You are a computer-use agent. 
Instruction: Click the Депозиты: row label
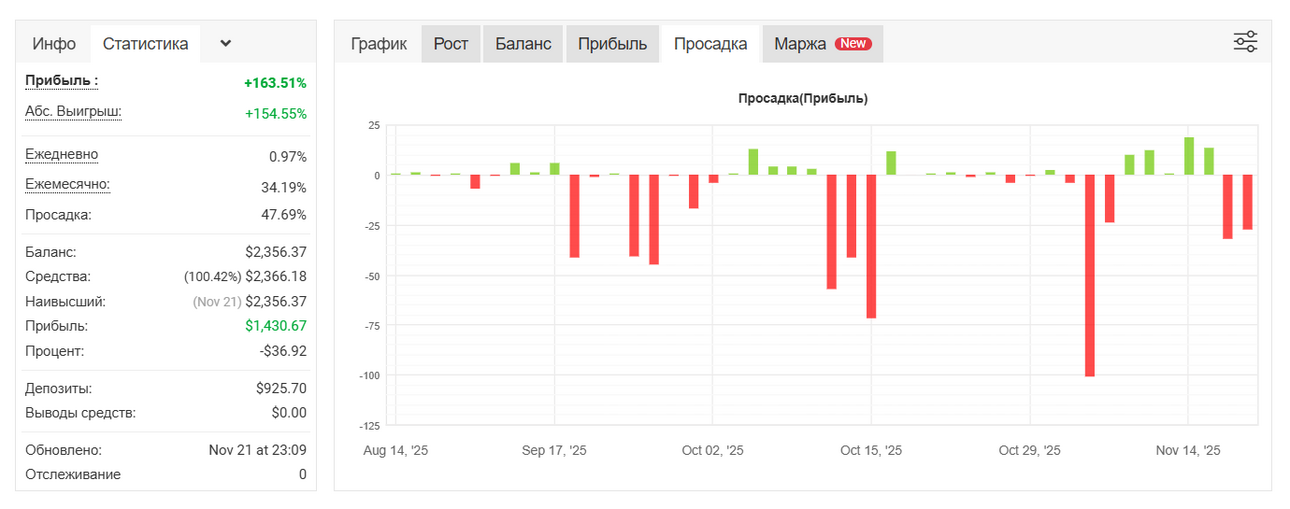pyautogui.click(x=59, y=388)
